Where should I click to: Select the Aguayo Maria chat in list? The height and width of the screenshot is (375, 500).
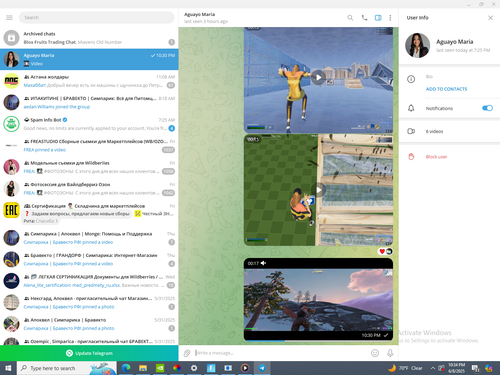[89, 59]
